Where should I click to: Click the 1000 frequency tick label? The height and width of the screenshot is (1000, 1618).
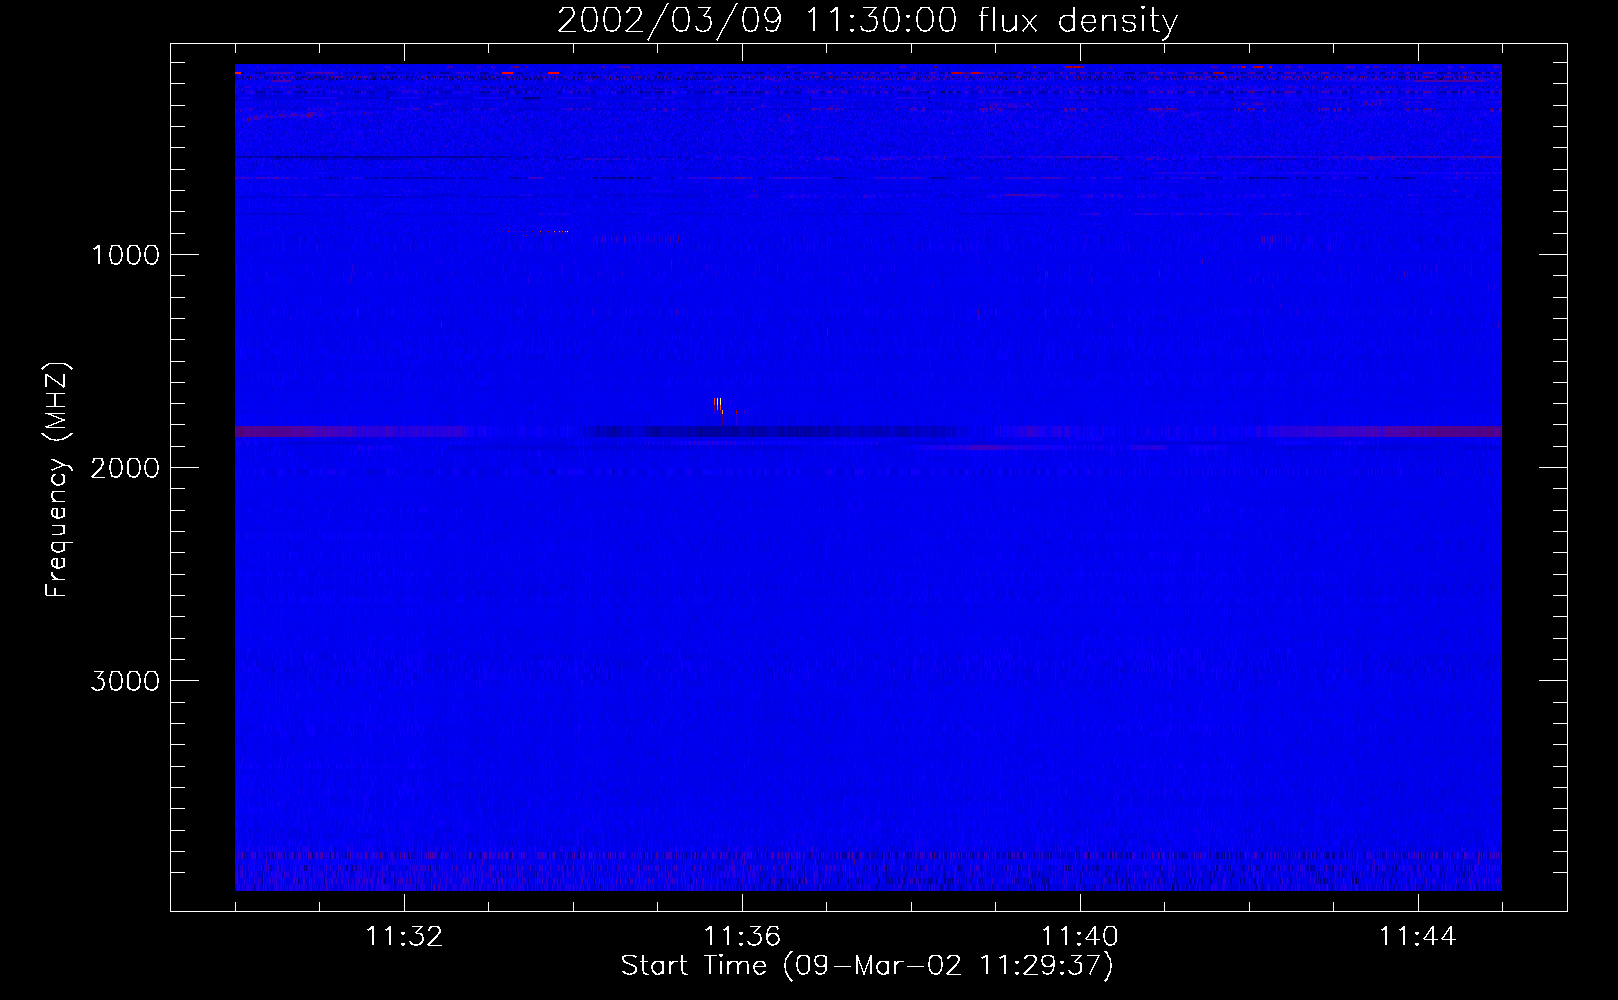click(x=125, y=254)
